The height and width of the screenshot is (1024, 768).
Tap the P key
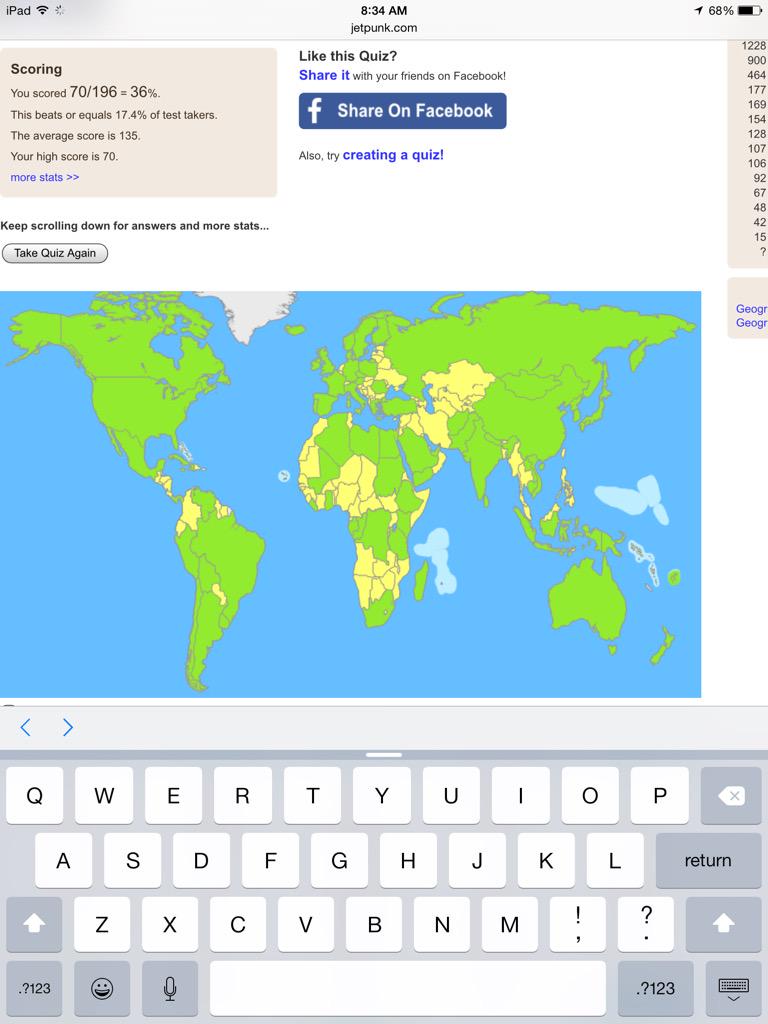point(660,795)
